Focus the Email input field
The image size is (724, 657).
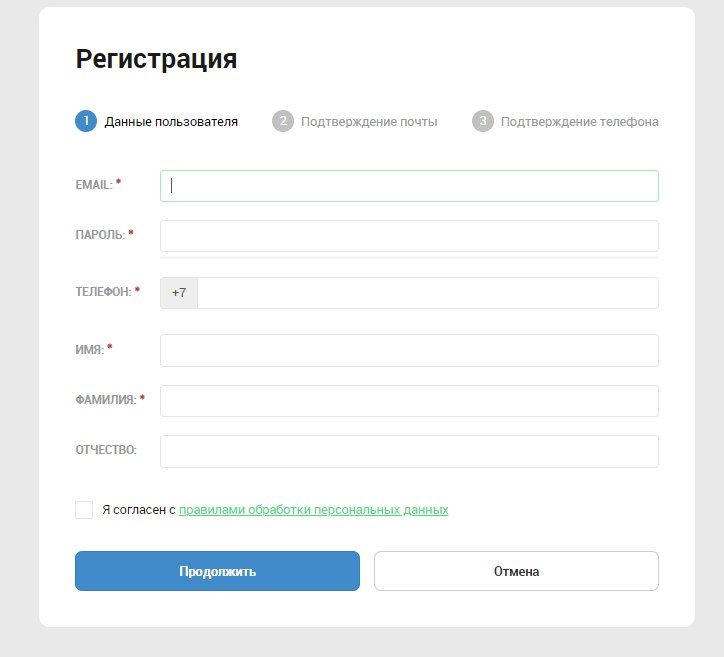click(409, 186)
